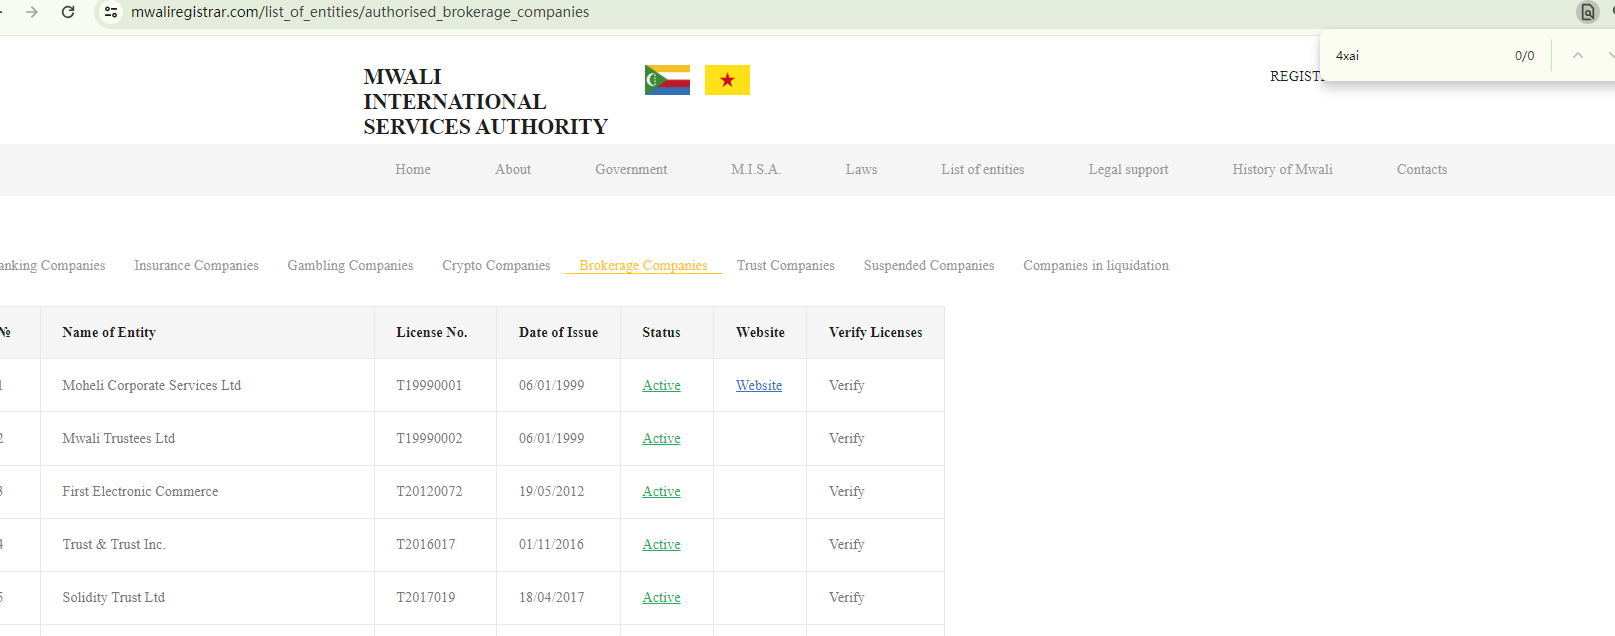This screenshot has height=636, width=1615.
Task: Click the 0/0 find results counter
Action: click(1524, 56)
